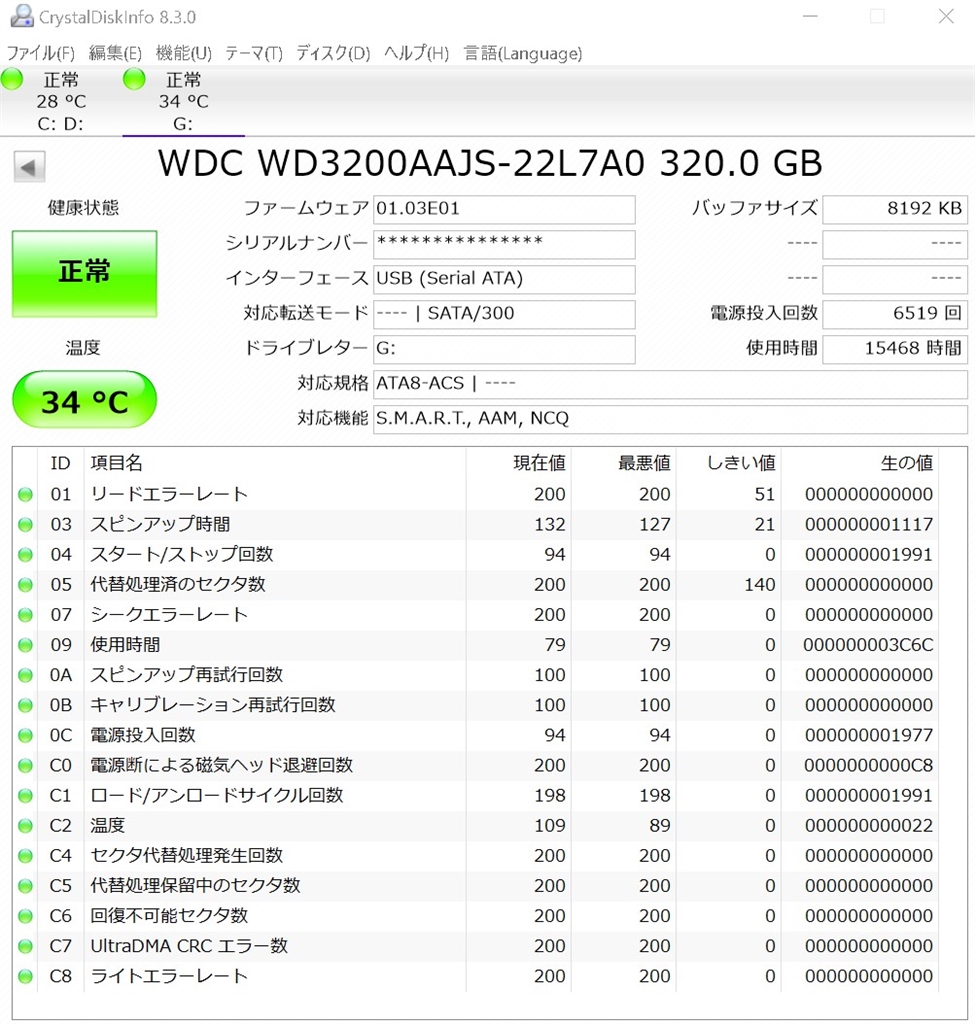Switch to the C: D: disk tab at 28 °C
This screenshot has width=975, height=1024.
[61, 101]
